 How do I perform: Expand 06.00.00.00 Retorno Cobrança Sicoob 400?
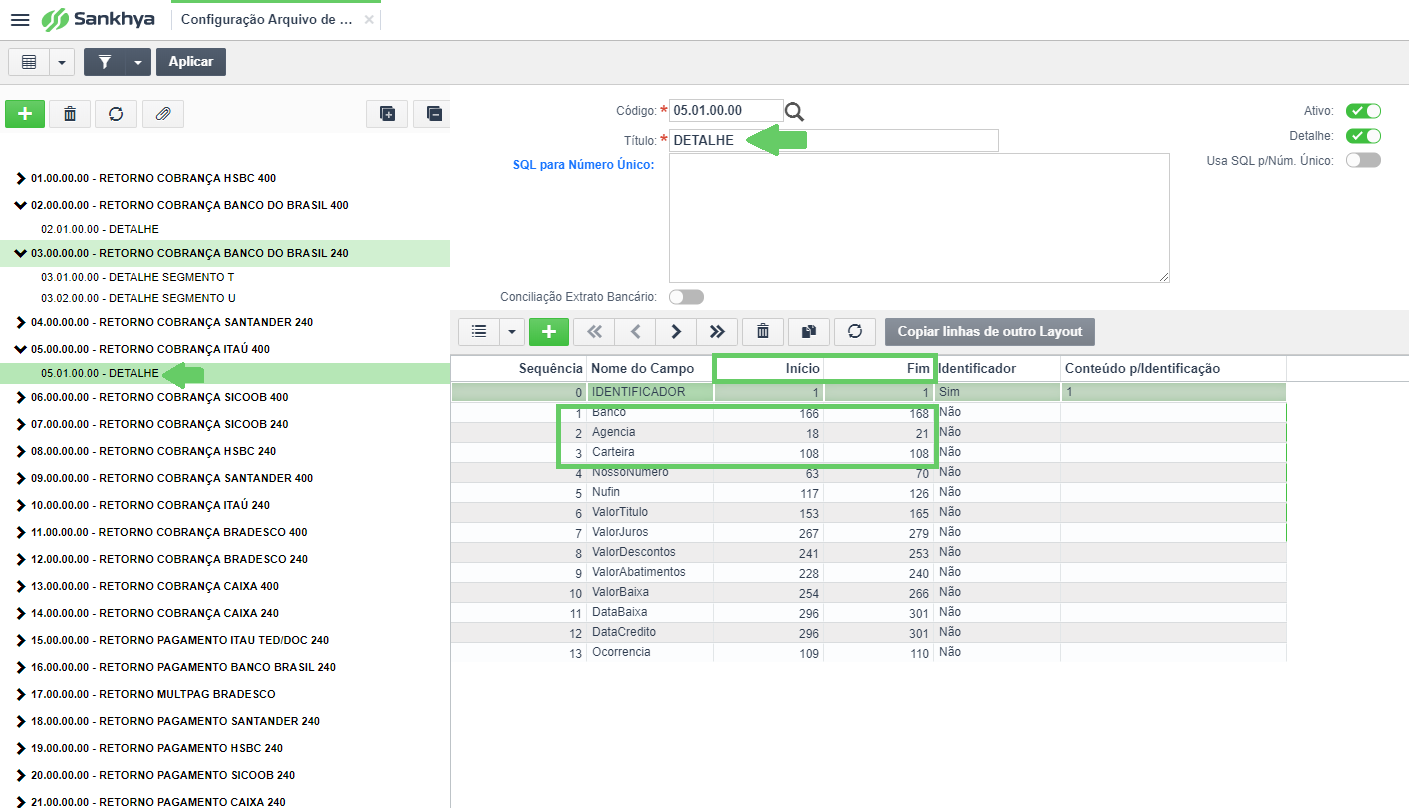(x=20, y=397)
